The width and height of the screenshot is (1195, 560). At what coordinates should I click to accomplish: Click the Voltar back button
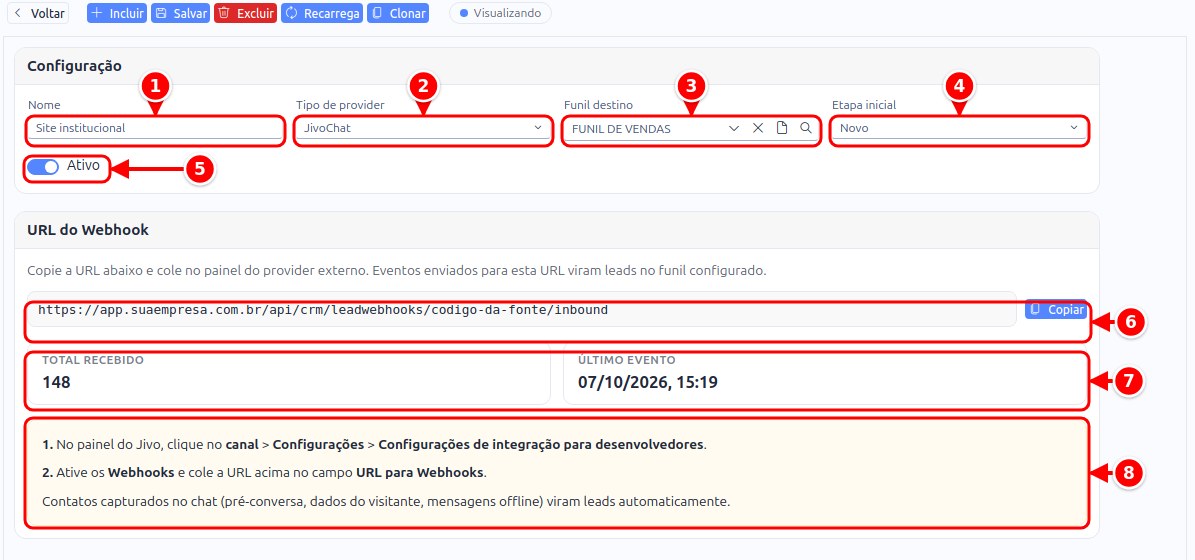point(38,13)
